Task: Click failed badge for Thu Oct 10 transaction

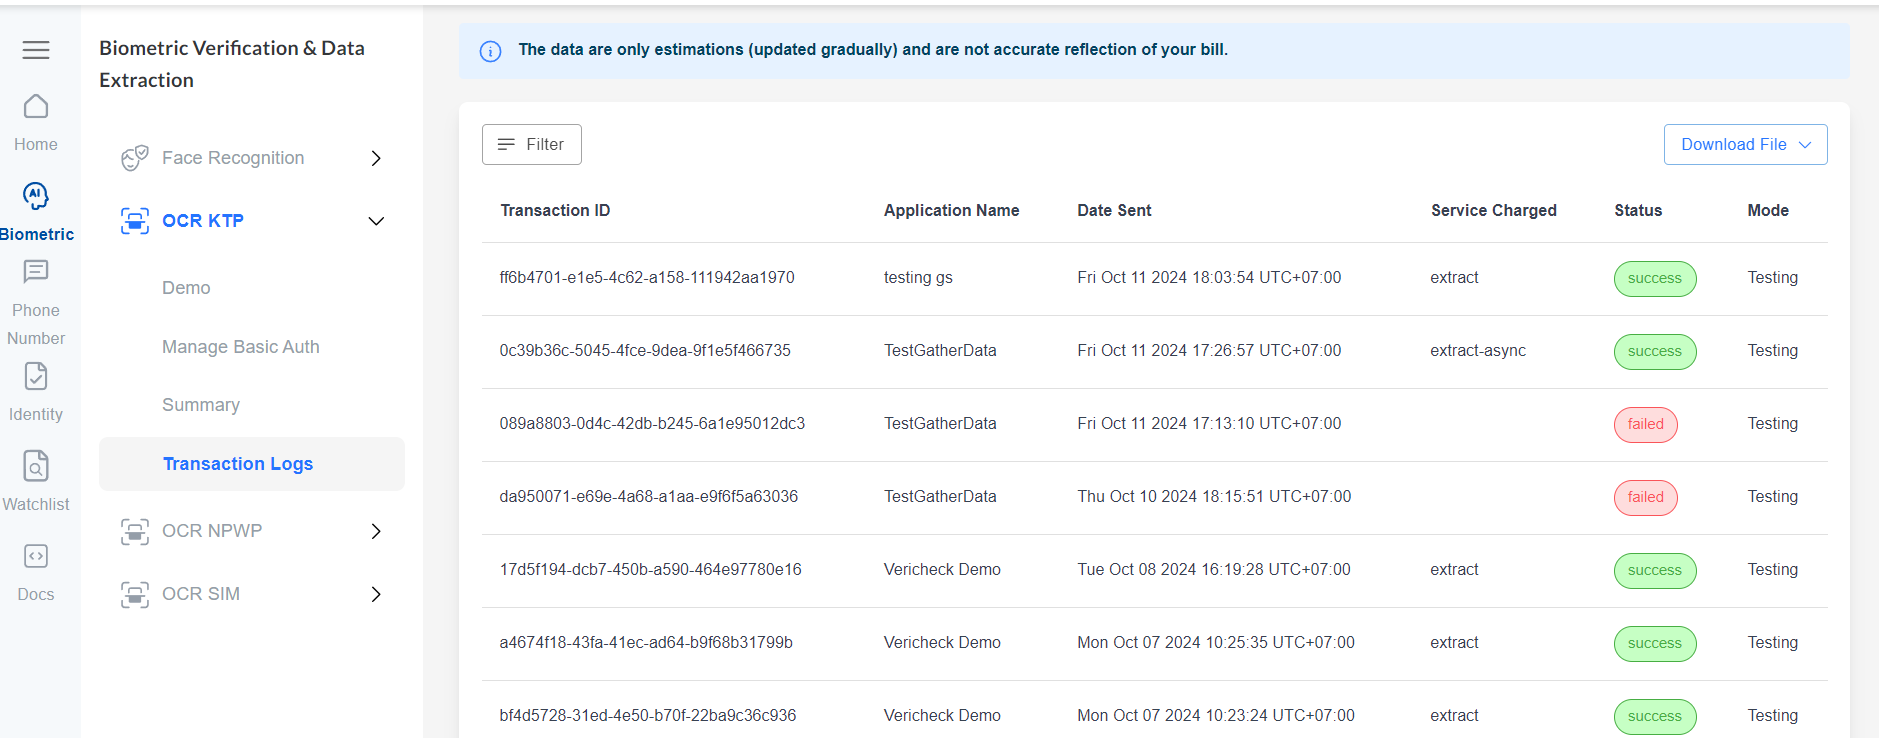Action: click(x=1646, y=497)
